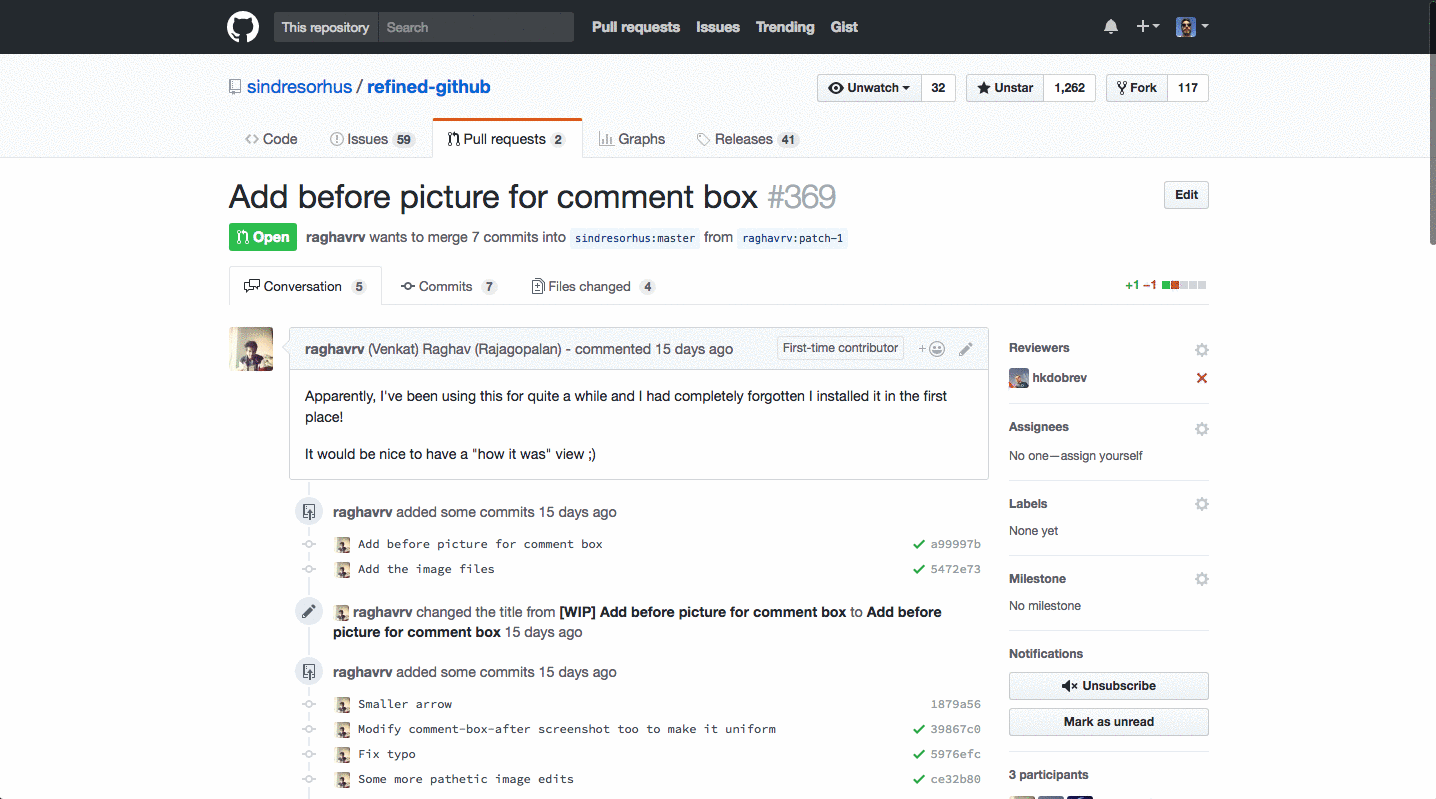Unsubscribe from notifications

[1108, 686]
